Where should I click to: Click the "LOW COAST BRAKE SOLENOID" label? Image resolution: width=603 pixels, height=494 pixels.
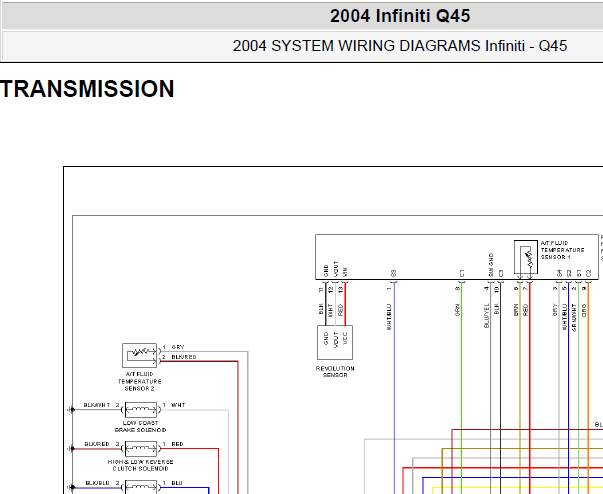(x=140, y=426)
